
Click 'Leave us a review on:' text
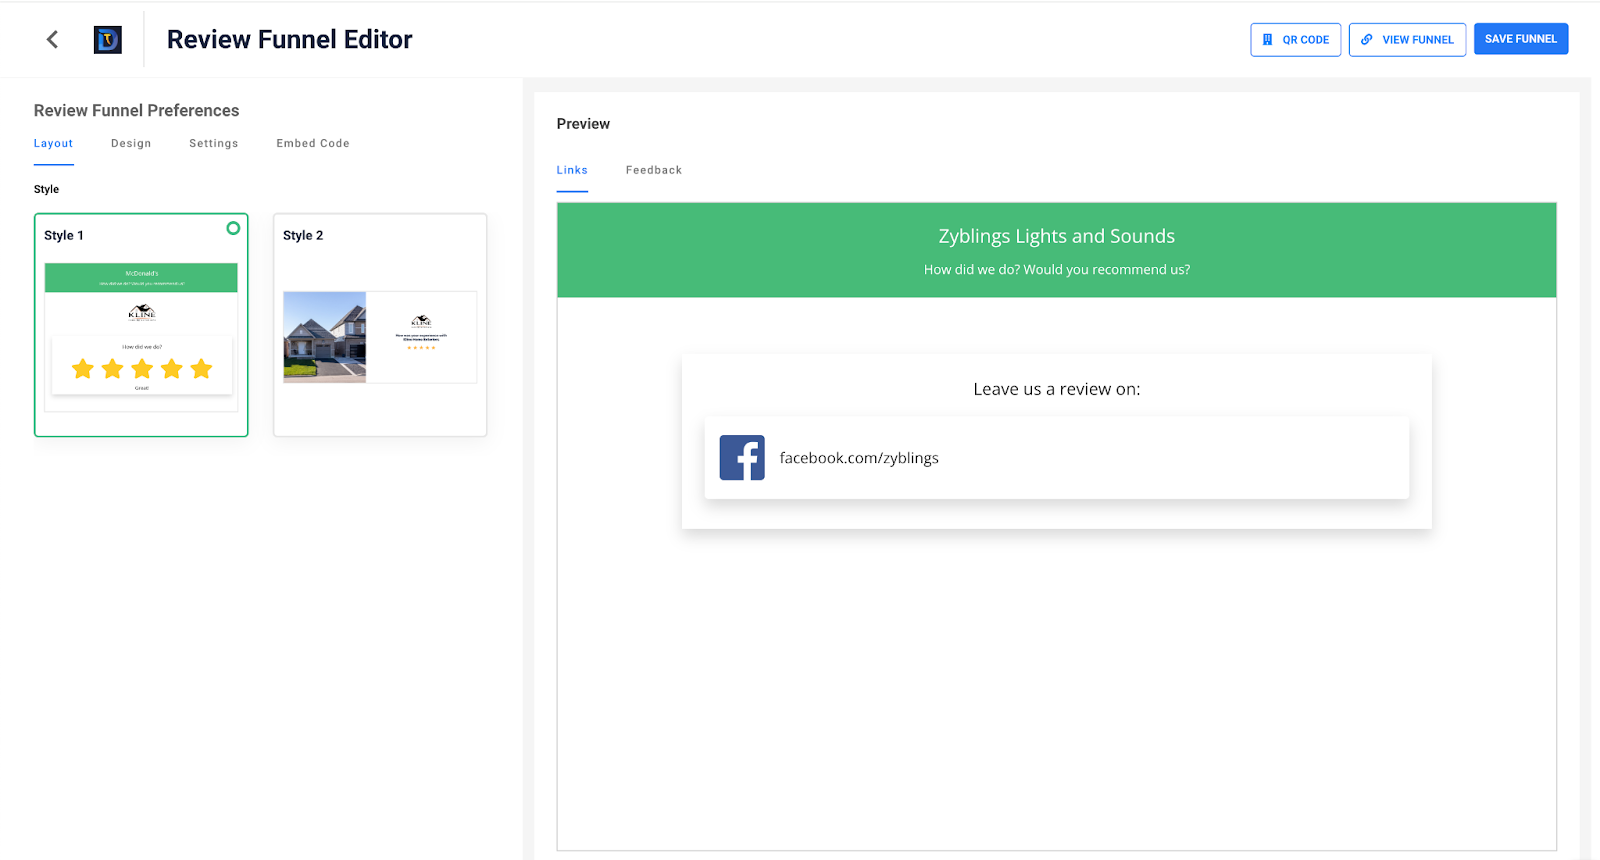1057,389
